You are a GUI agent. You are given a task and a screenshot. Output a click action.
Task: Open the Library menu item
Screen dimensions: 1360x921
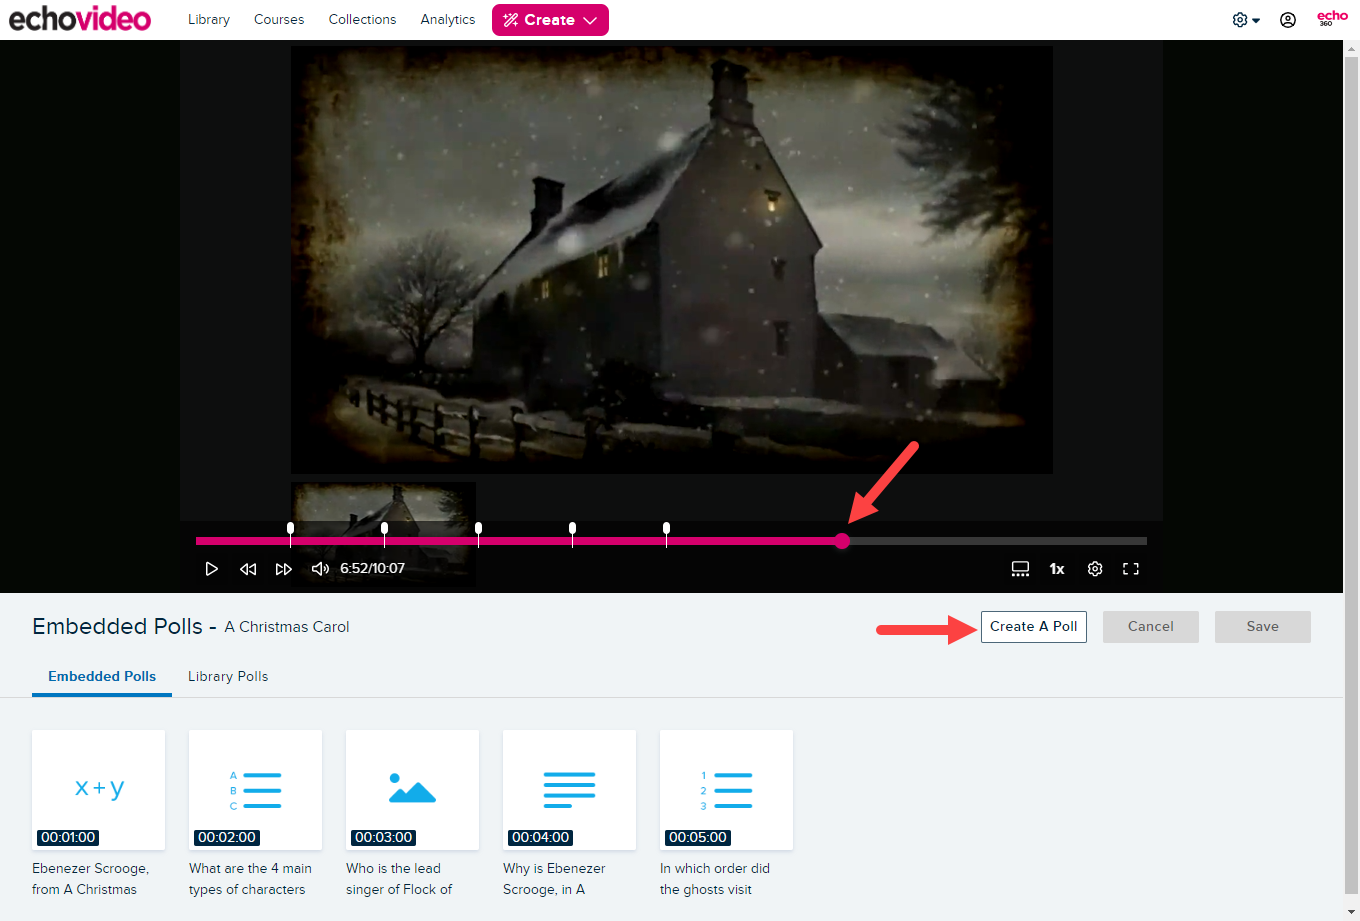209,19
